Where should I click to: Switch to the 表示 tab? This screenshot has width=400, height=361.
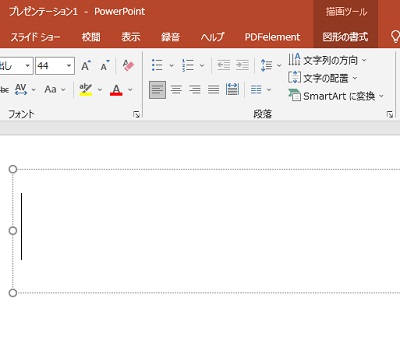pos(131,37)
